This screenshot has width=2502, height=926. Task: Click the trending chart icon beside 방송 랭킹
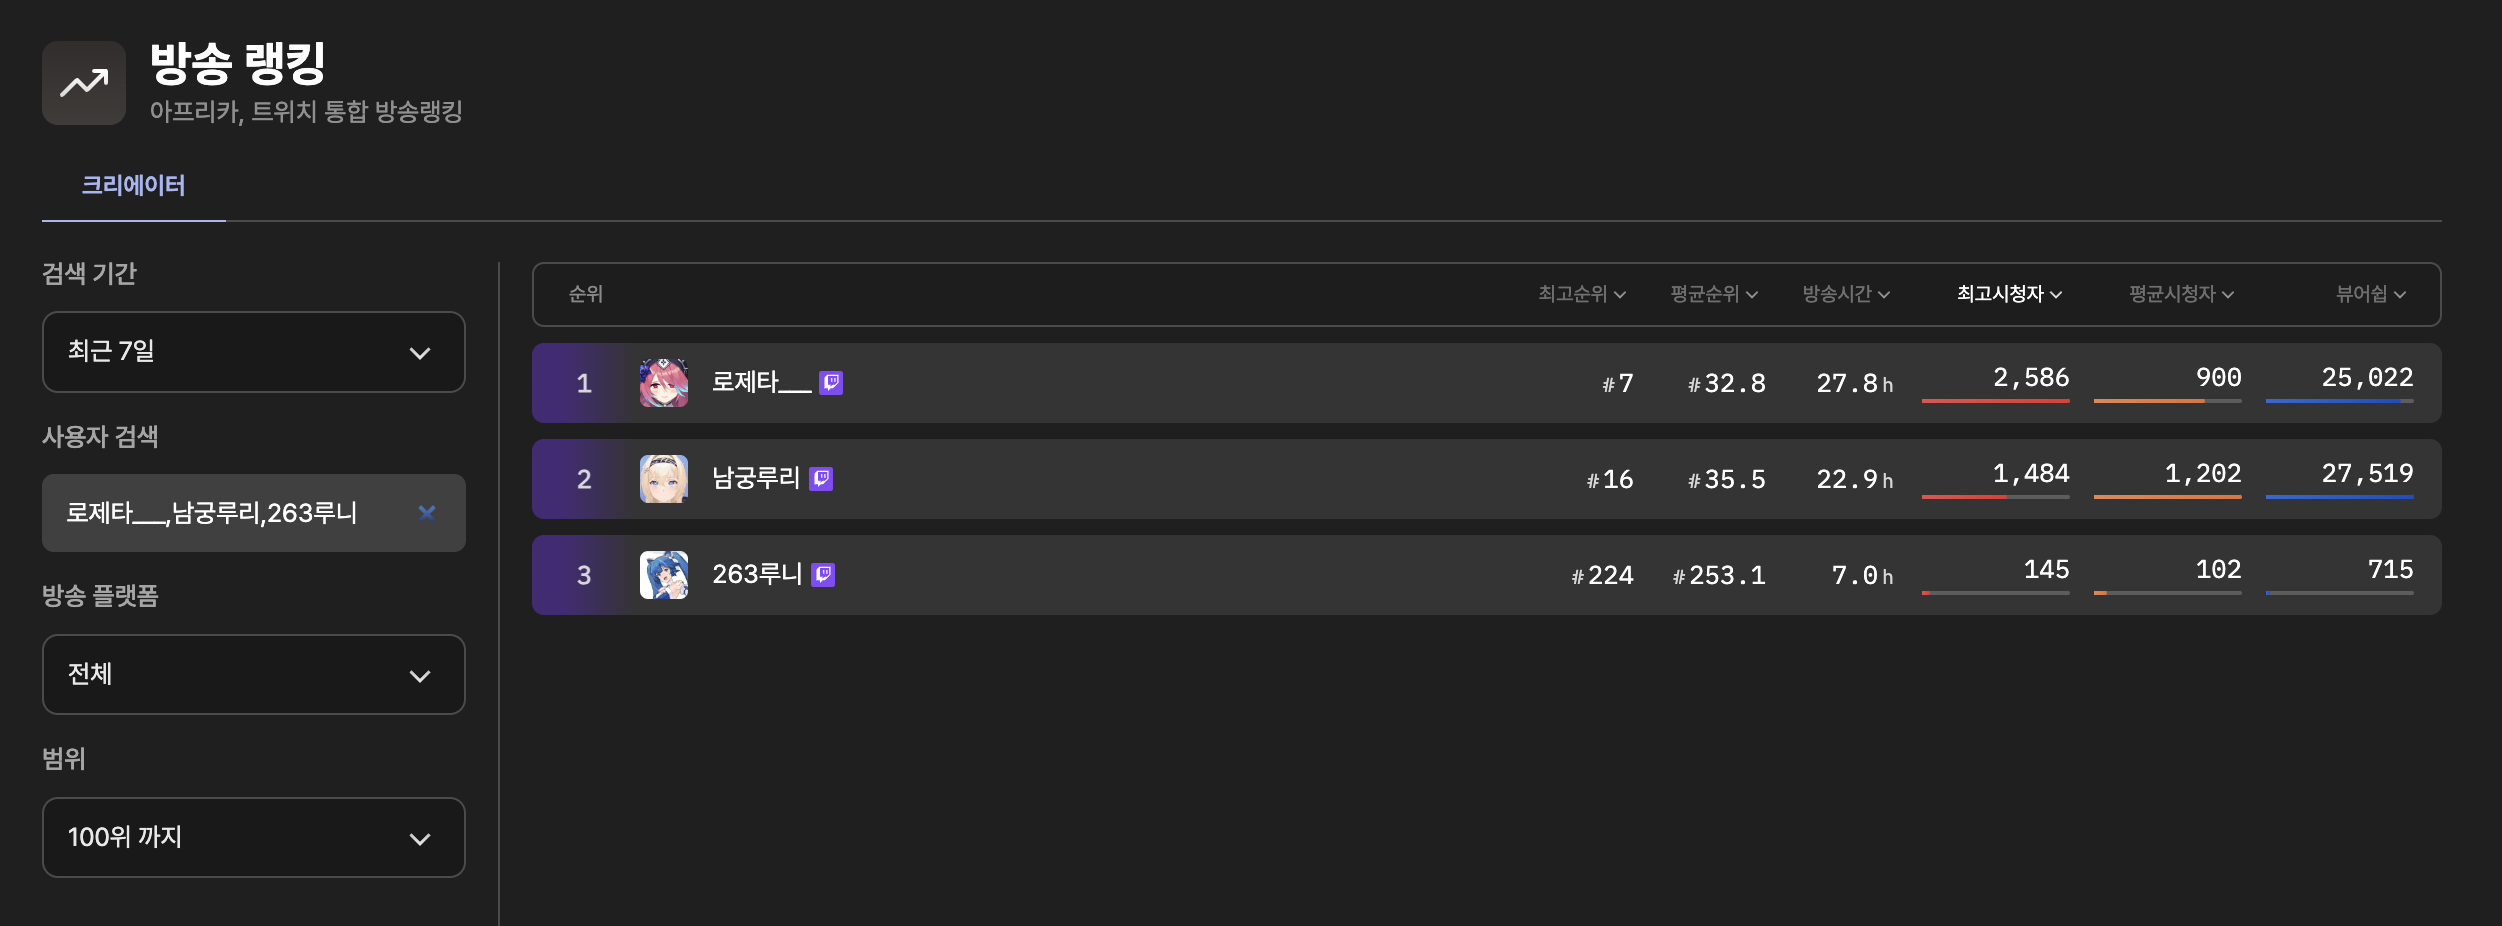(x=84, y=83)
